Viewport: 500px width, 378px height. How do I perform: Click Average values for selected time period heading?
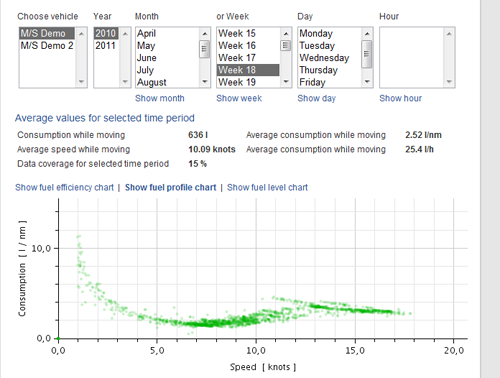click(105, 118)
